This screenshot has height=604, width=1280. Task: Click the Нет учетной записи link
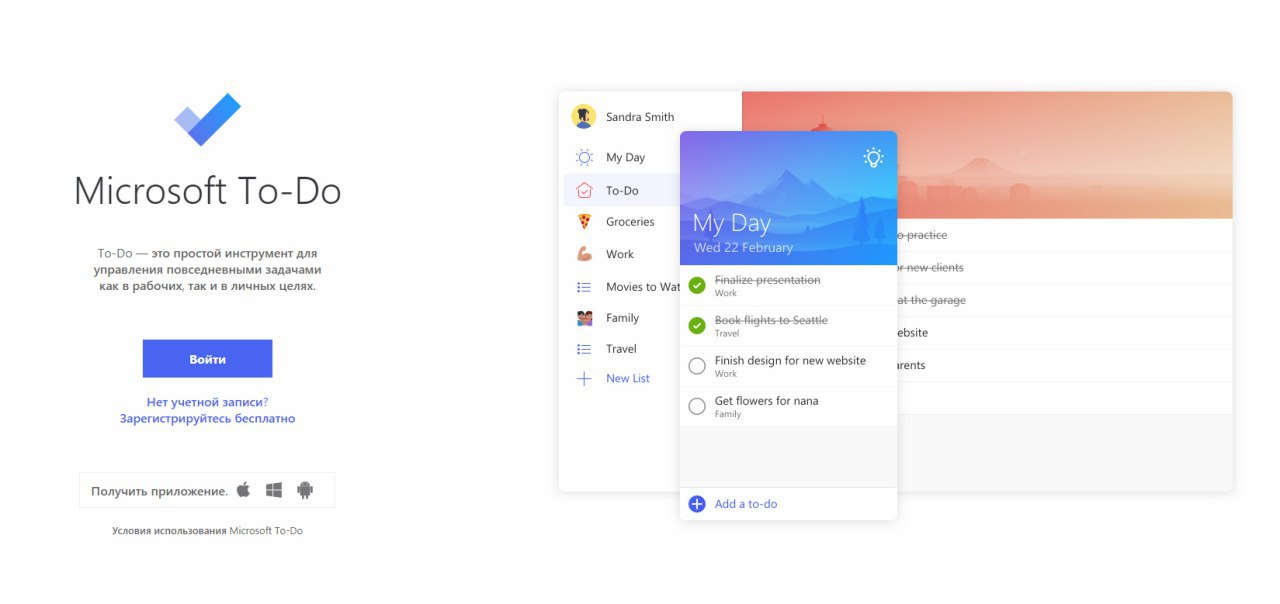(207, 402)
